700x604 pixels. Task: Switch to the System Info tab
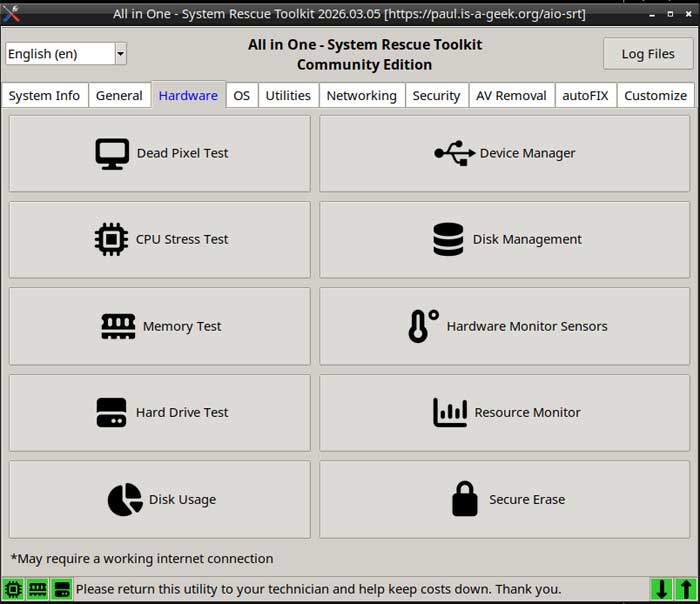(44, 96)
